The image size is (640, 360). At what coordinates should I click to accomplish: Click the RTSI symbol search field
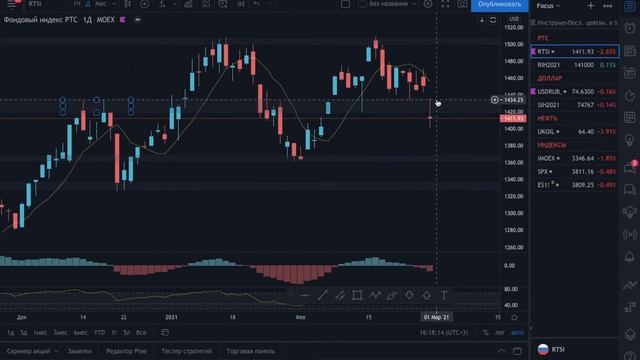35,4
